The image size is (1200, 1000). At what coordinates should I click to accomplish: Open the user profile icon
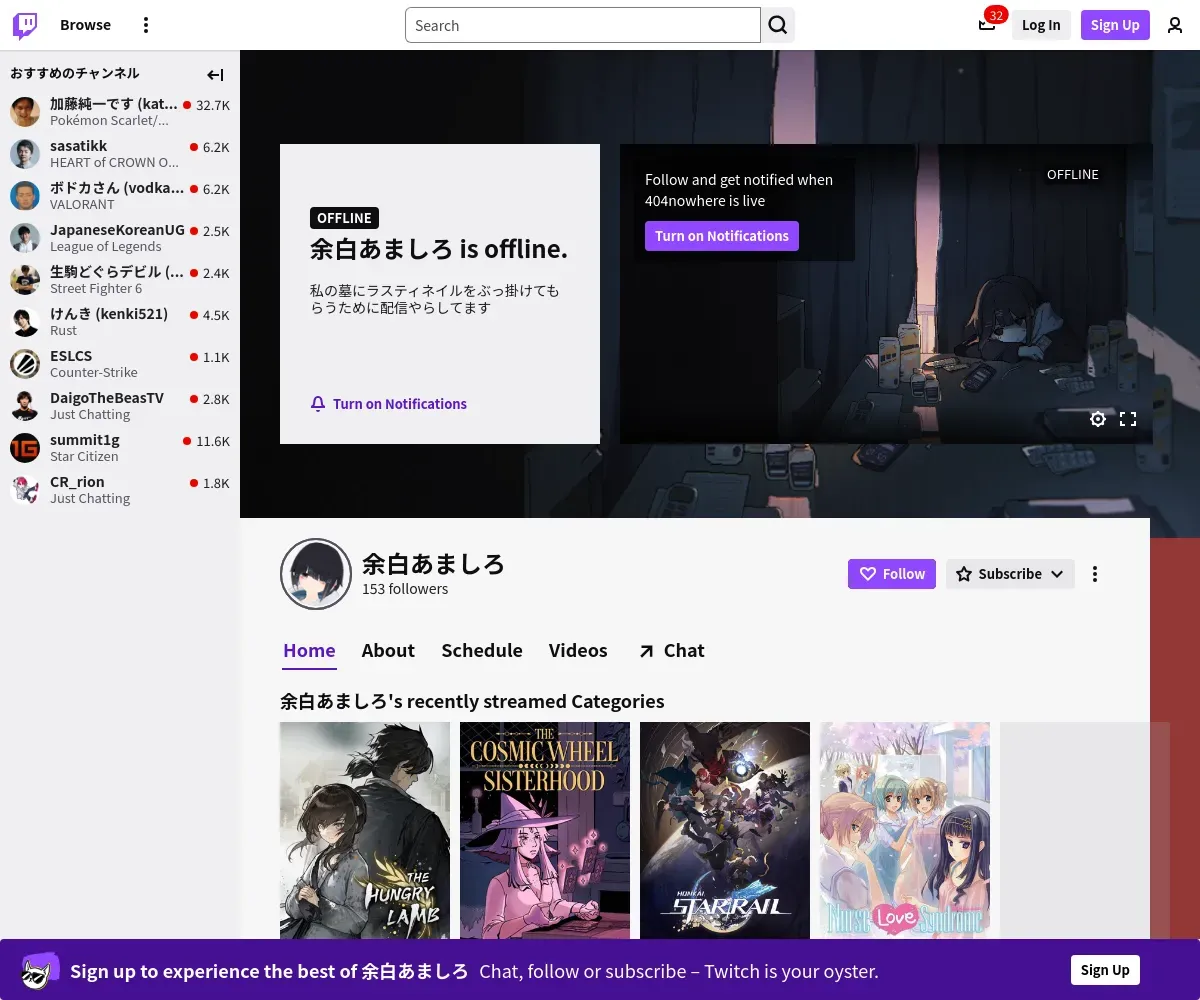(x=1175, y=25)
